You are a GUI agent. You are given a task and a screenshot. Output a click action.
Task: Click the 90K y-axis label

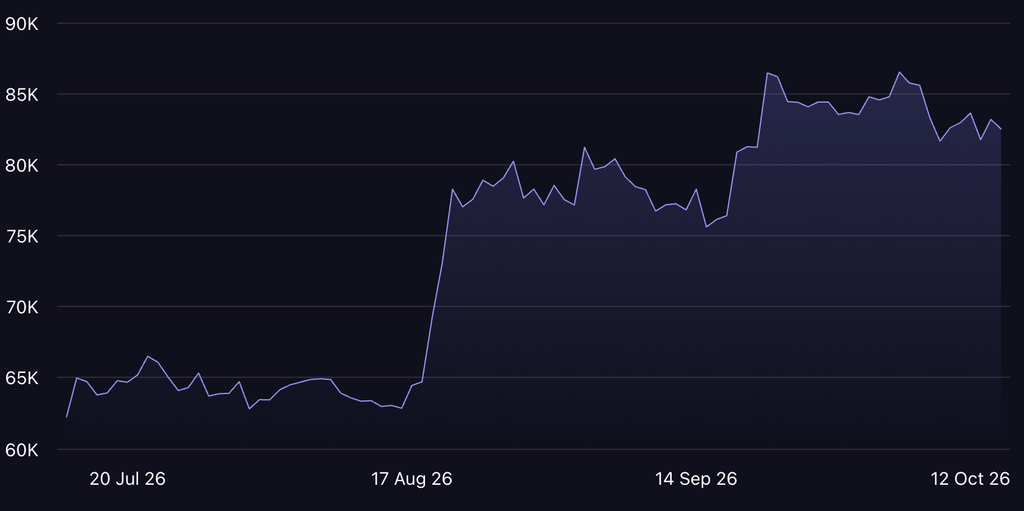22,24
